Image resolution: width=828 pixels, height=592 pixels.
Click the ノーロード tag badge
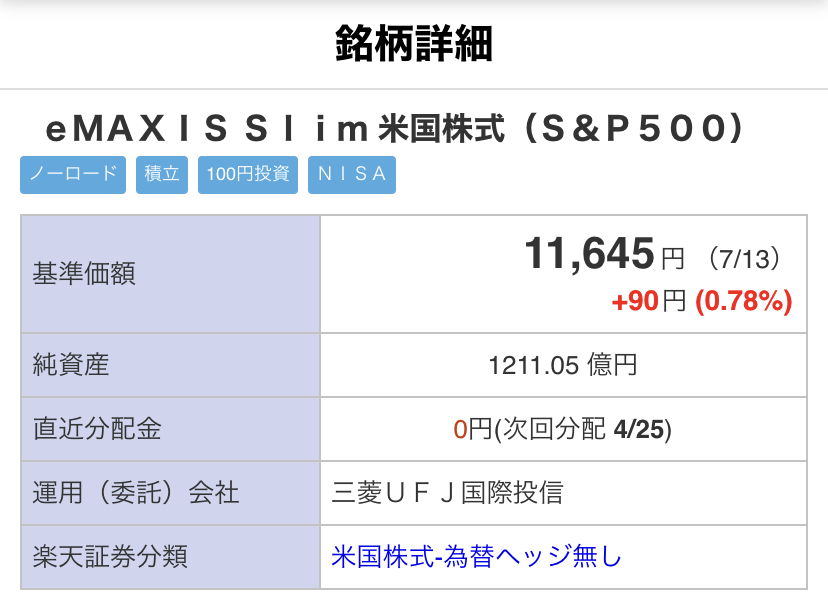coord(73,175)
